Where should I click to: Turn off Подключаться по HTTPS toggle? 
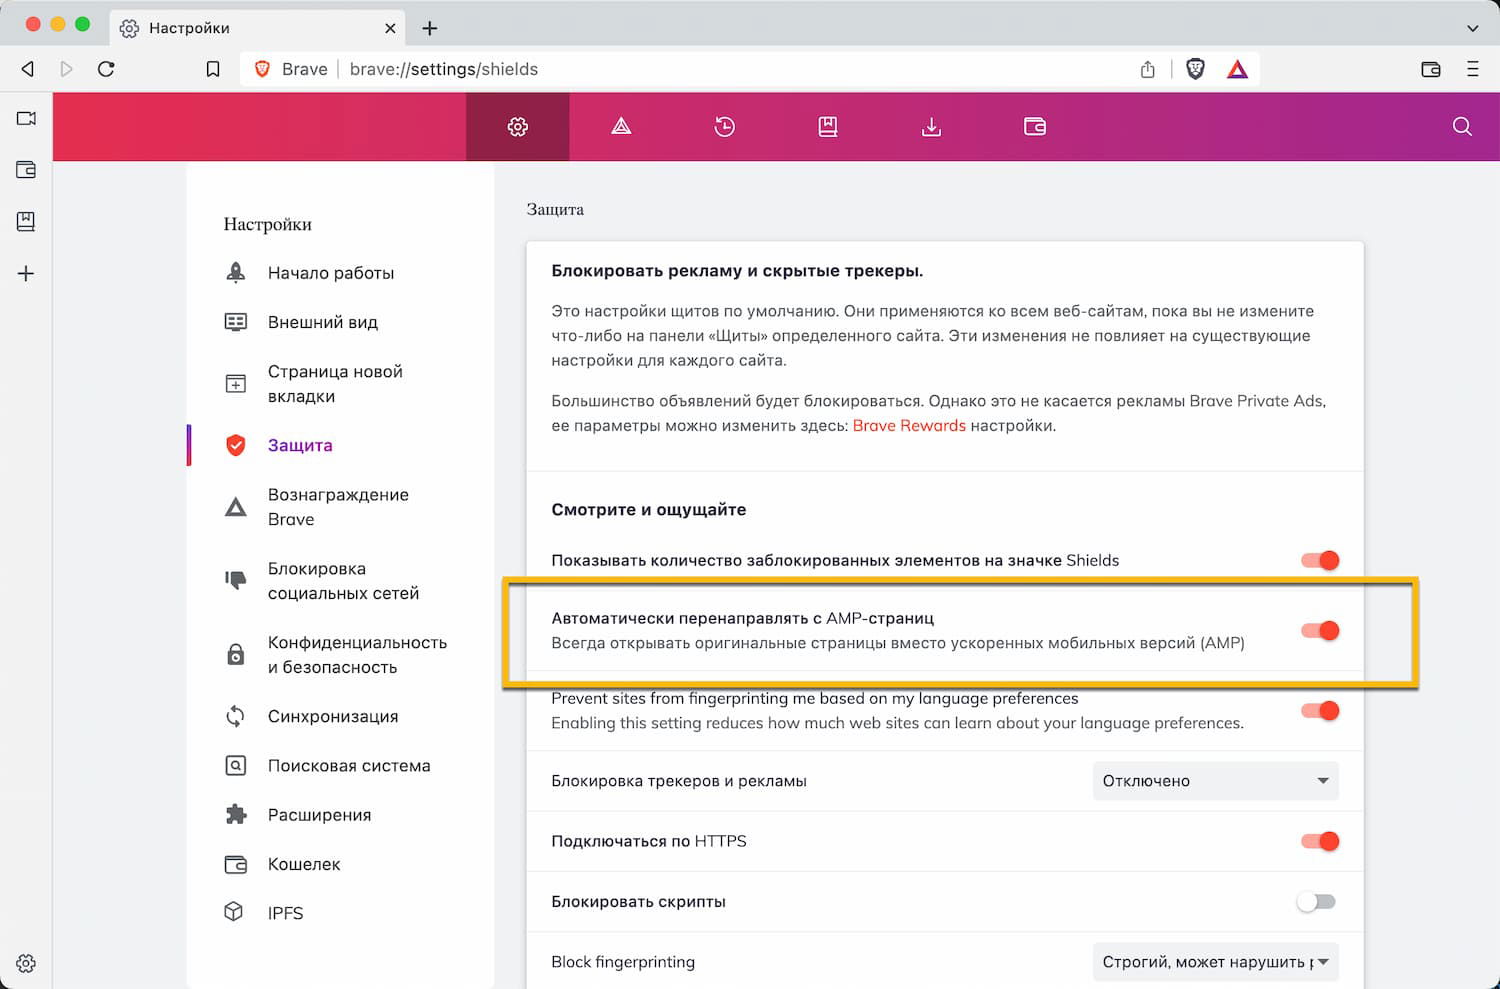[x=1319, y=841]
